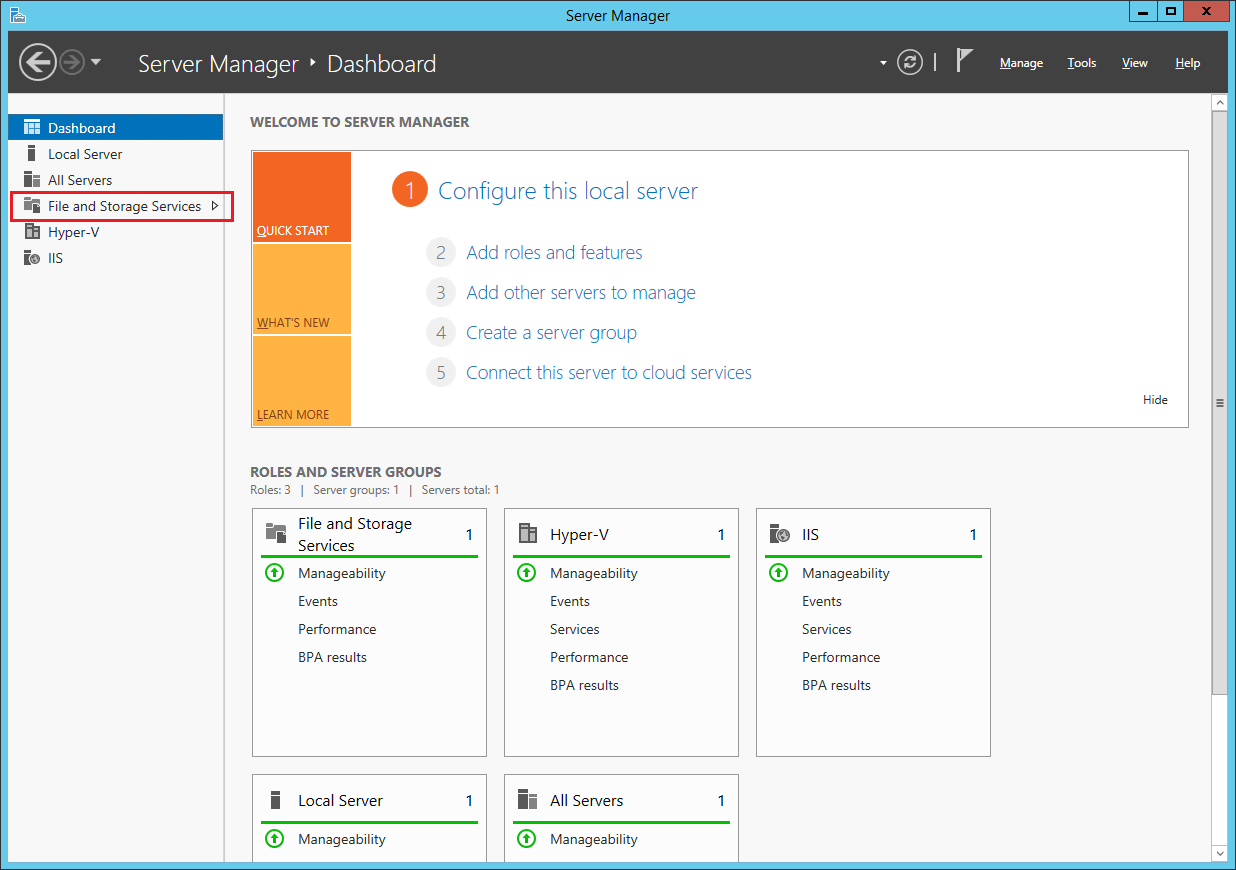The height and width of the screenshot is (870, 1236).
Task: Click the All Servers icon in sidebar
Action: pos(31,179)
